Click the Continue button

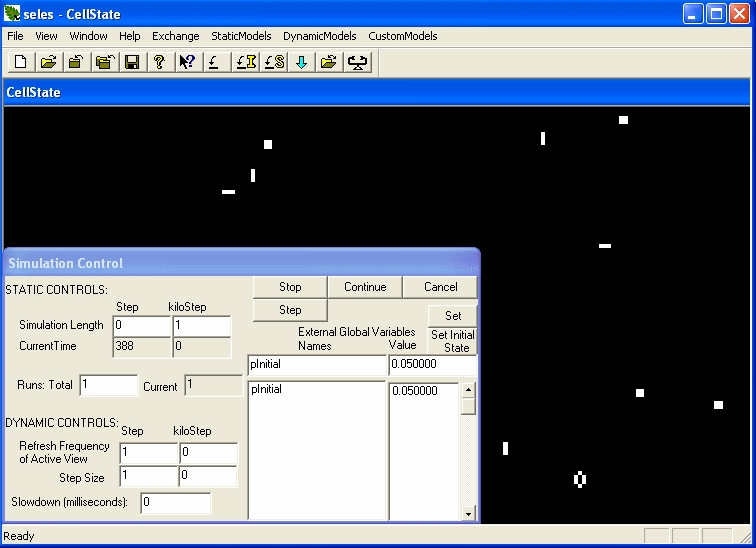365,287
